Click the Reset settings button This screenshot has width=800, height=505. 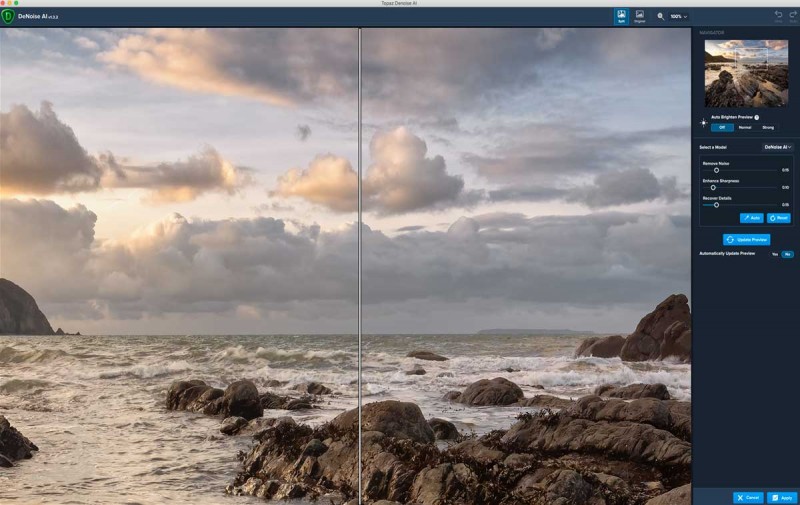pyautogui.click(x=779, y=217)
